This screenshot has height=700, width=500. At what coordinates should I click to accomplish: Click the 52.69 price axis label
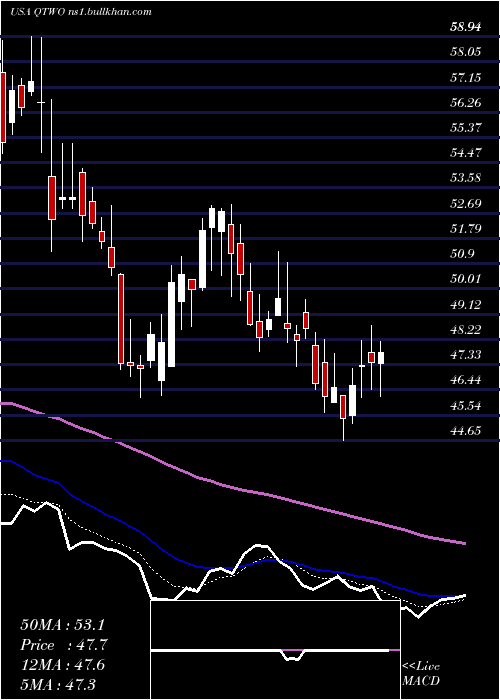tap(466, 204)
